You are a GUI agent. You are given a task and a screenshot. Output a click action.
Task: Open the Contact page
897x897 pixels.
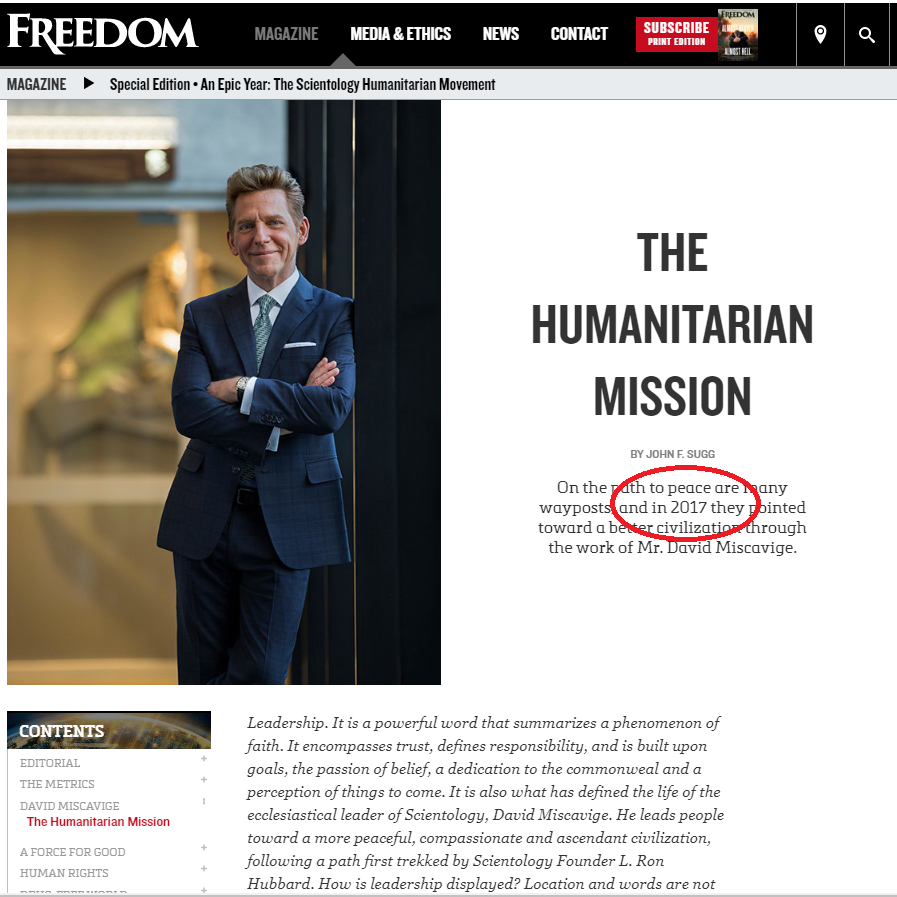click(579, 34)
